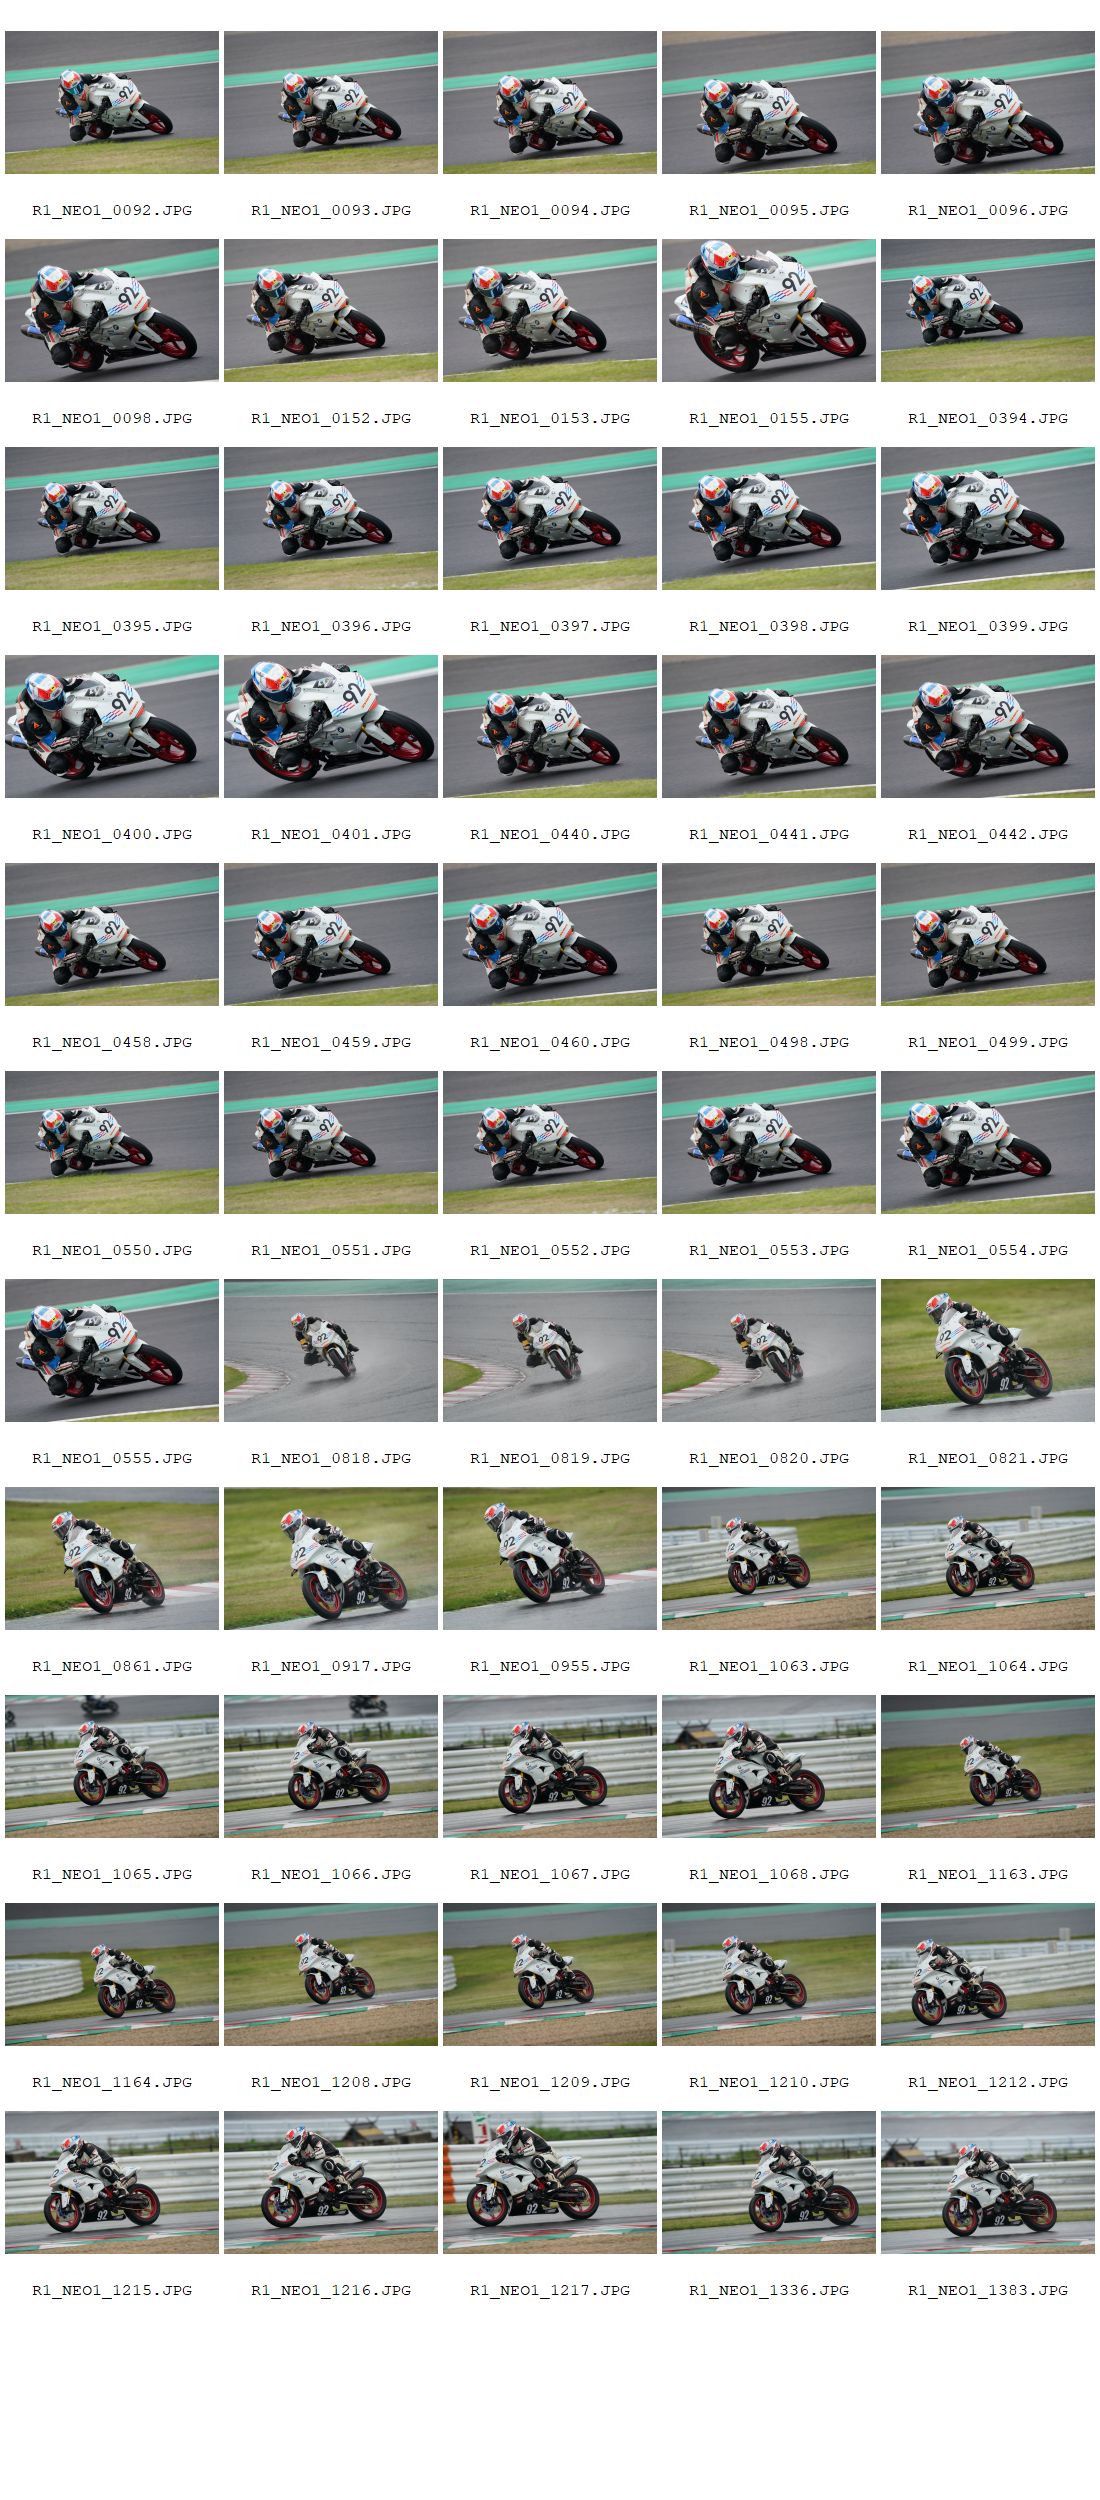
Task: Open wet track photo R1_NEO1_0818.JPG
Action: (331, 1350)
